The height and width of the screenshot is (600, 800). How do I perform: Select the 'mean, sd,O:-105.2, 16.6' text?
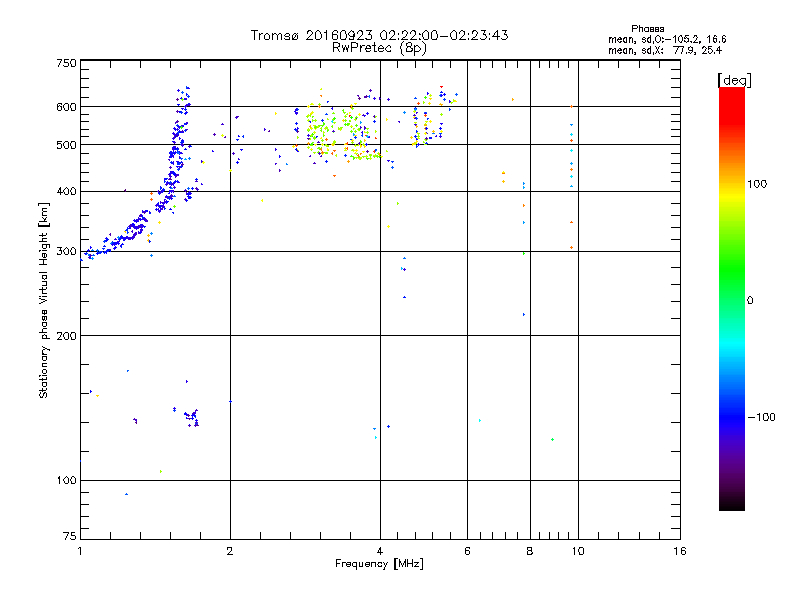coord(667,39)
